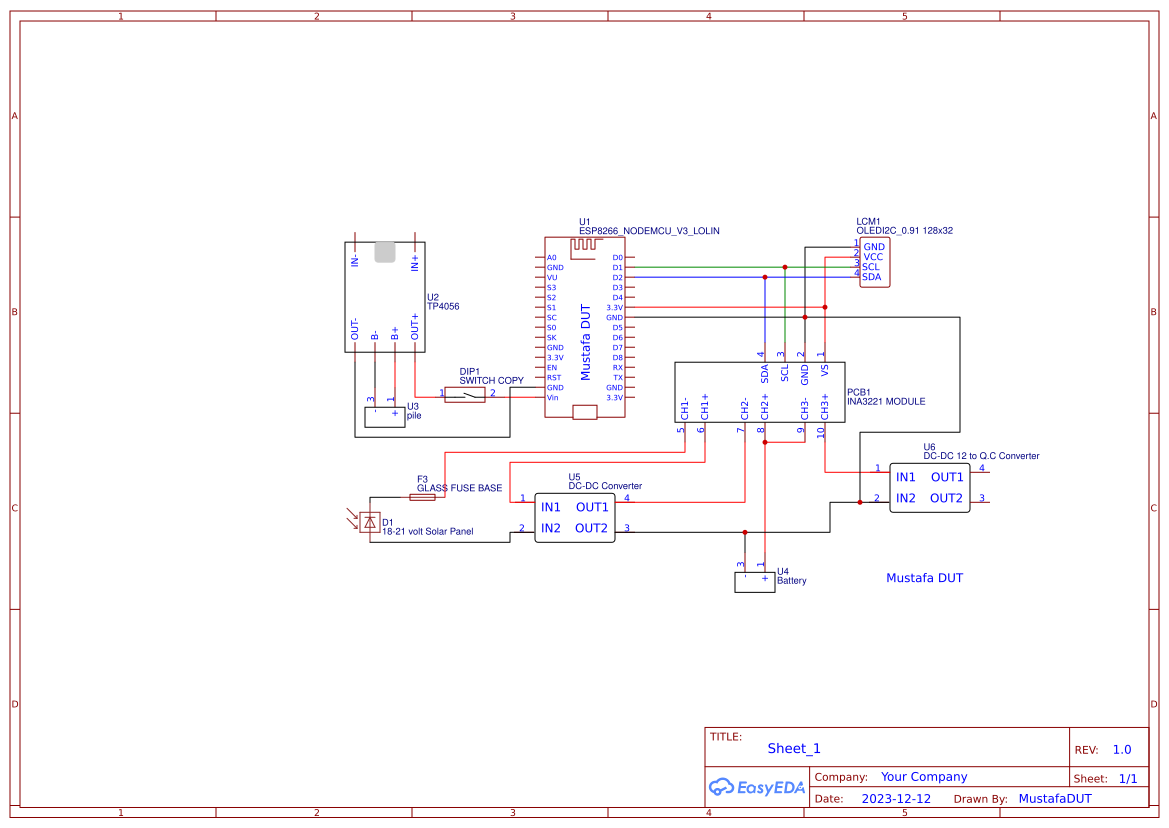Screen dimensions: 1169x828
Task: Click the D1 solar panel diode symbol
Action: [x=371, y=522]
